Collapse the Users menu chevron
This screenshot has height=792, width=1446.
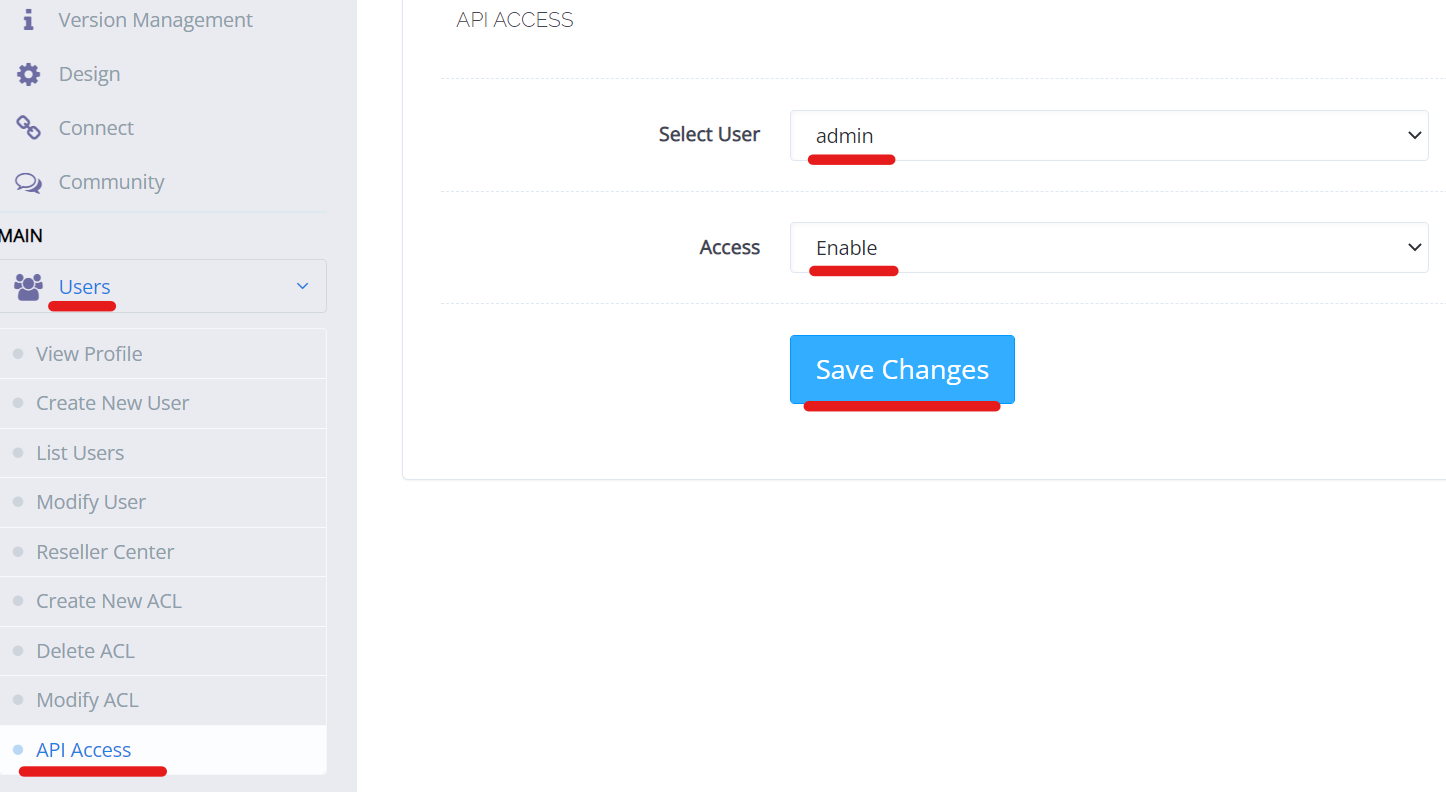tap(303, 287)
